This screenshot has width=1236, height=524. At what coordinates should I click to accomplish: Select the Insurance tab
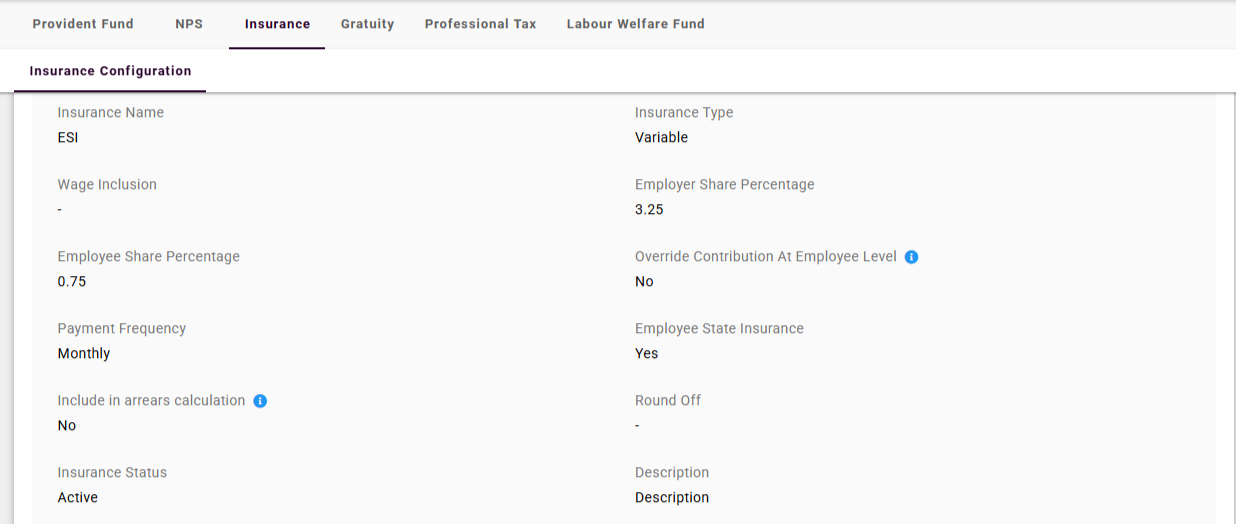click(277, 24)
